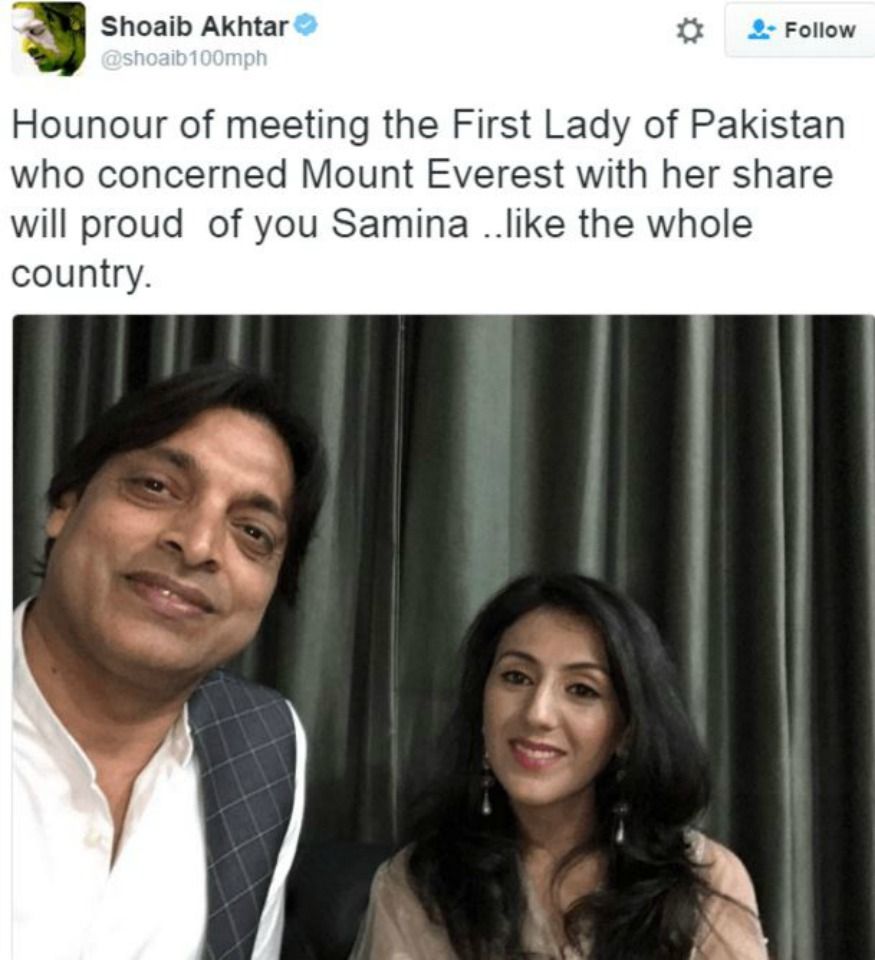Click the word Hounour starting the tweet
875x960 pixels.
[89, 125]
